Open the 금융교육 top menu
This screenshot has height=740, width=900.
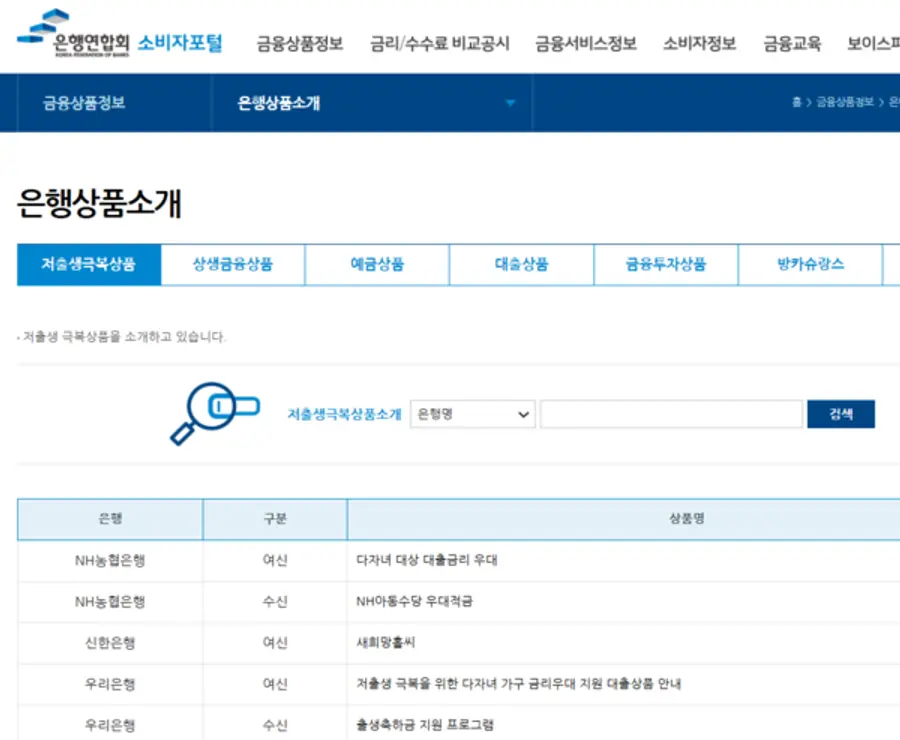(x=792, y=44)
